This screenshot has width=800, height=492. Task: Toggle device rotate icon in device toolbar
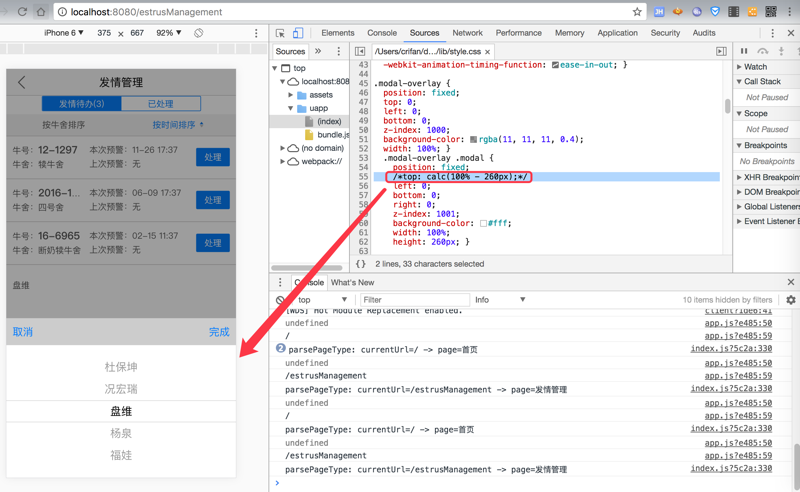(198, 33)
